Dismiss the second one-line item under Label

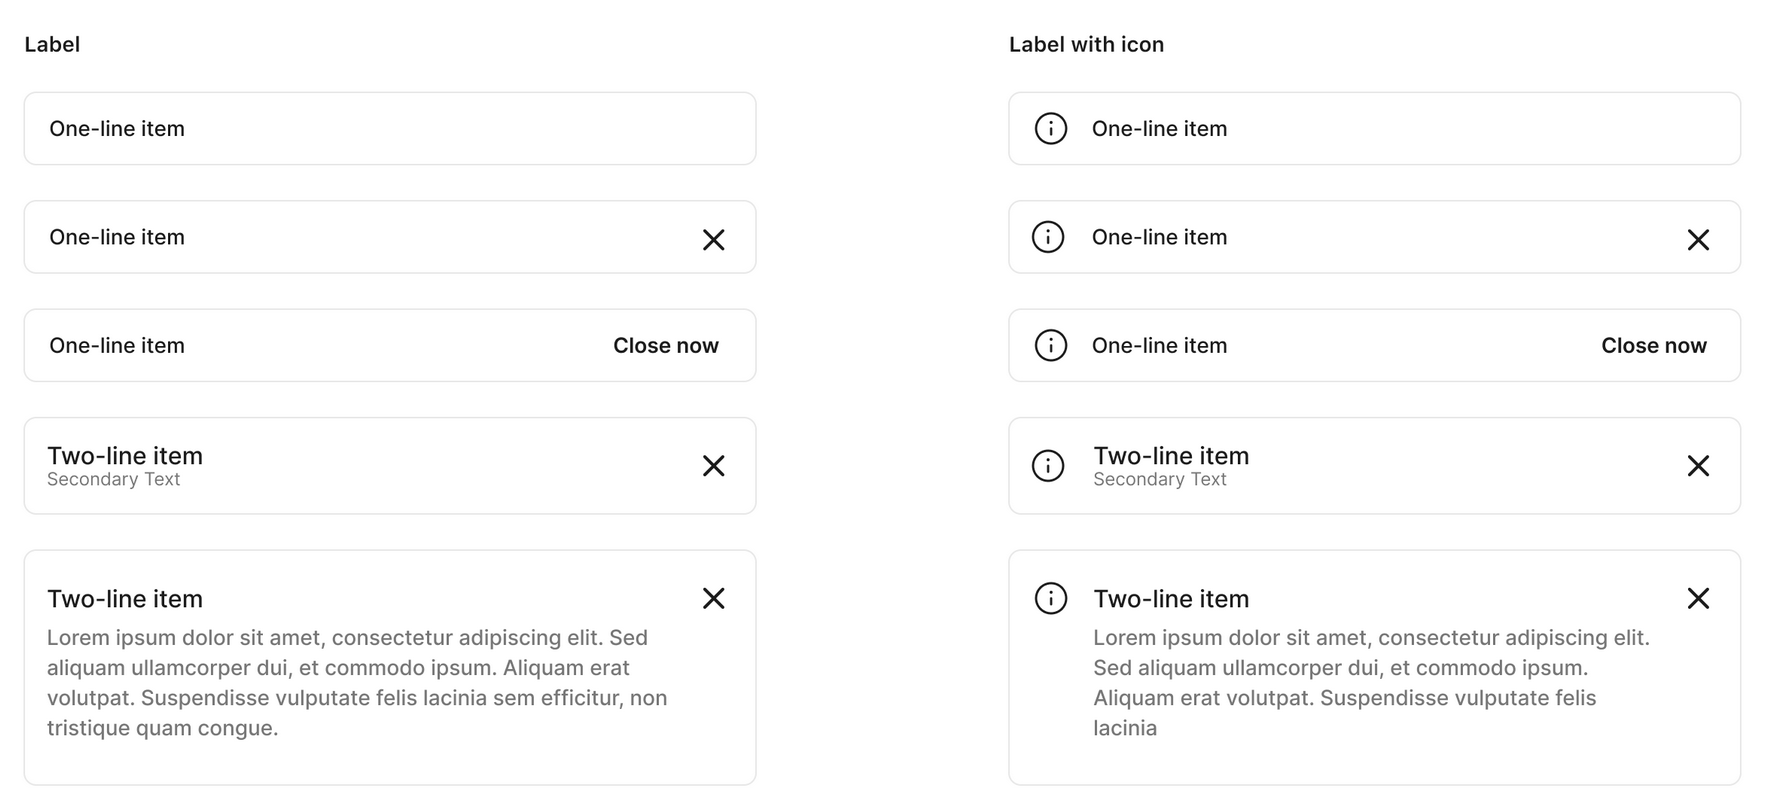coord(713,239)
